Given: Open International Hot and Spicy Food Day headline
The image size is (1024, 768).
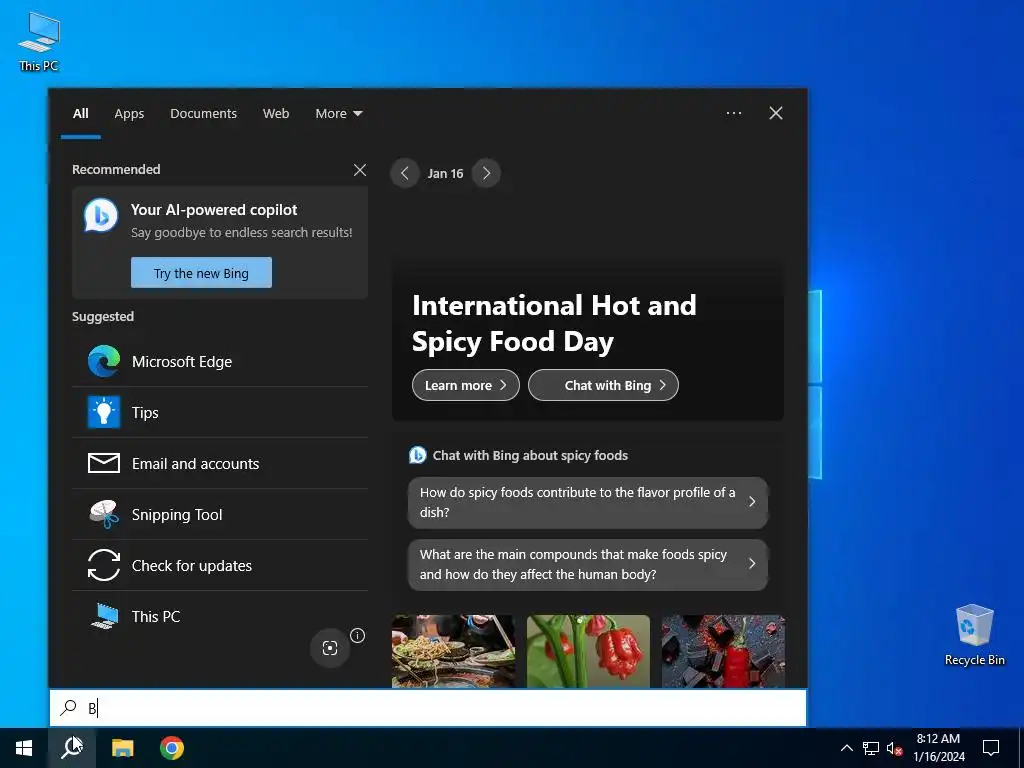Looking at the screenshot, I should [554, 323].
